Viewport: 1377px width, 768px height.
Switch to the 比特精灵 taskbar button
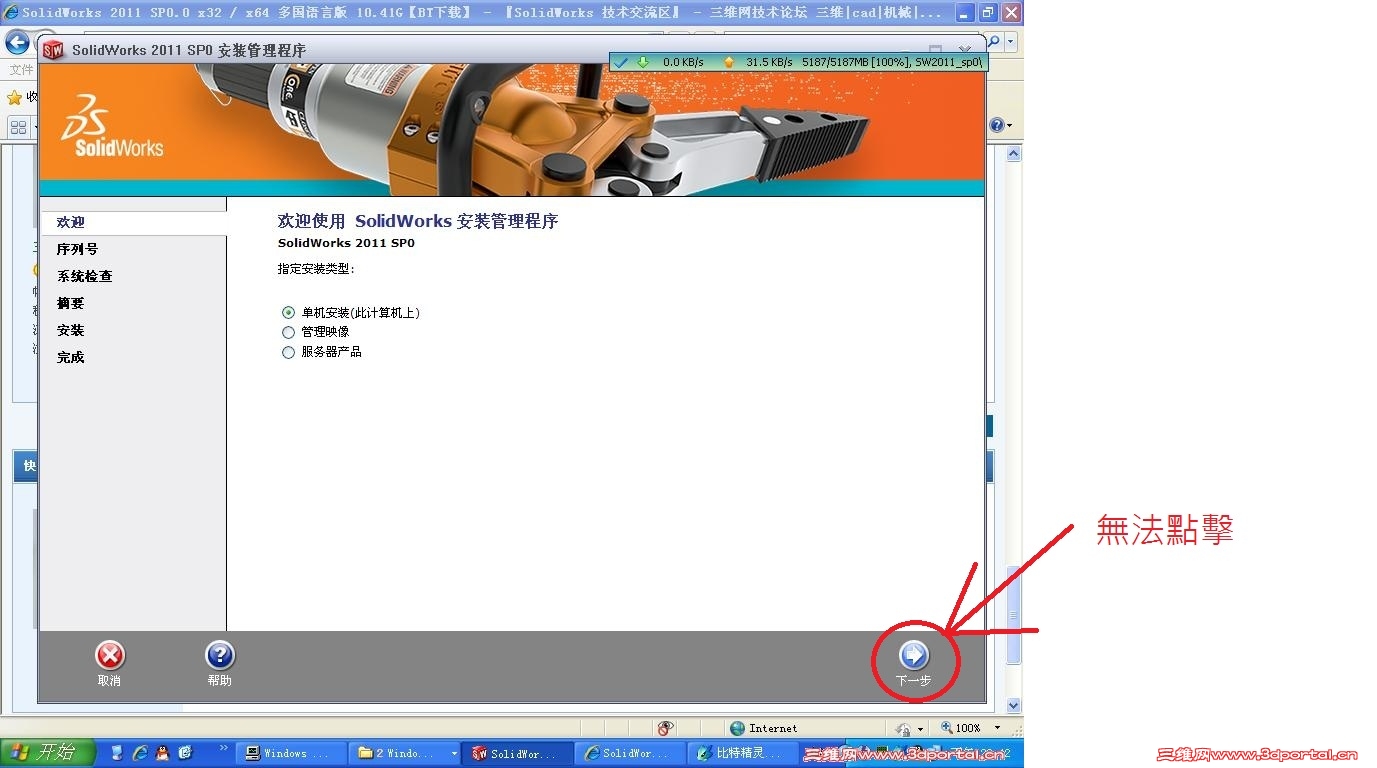[742, 753]
